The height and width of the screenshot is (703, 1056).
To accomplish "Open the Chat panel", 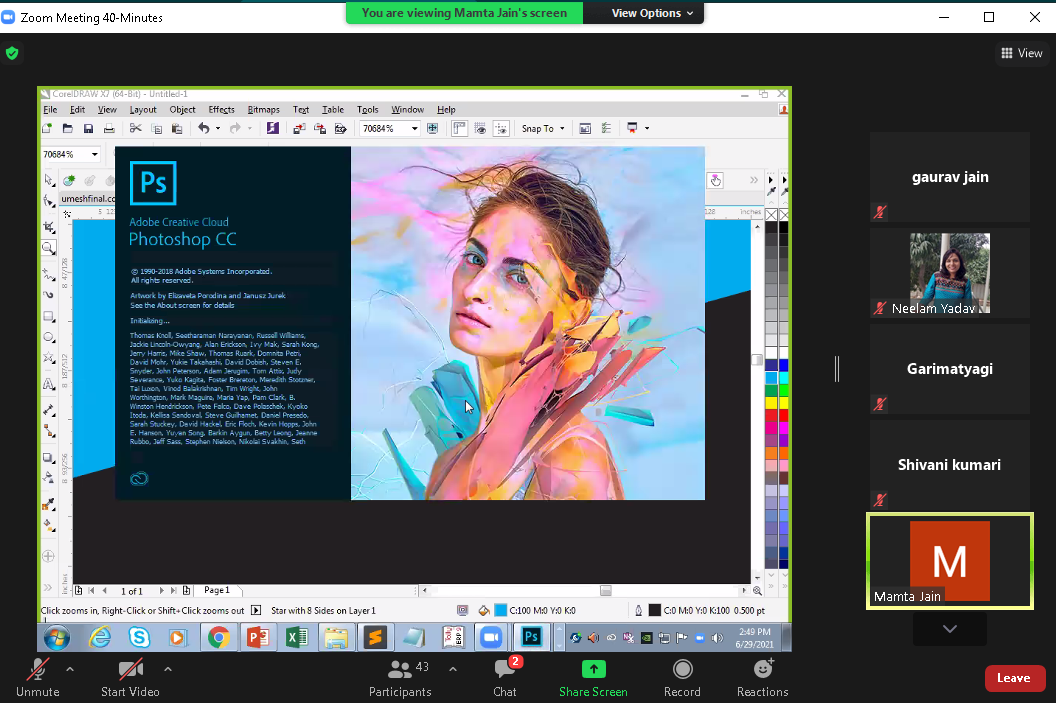I will [x=504, y=678].
